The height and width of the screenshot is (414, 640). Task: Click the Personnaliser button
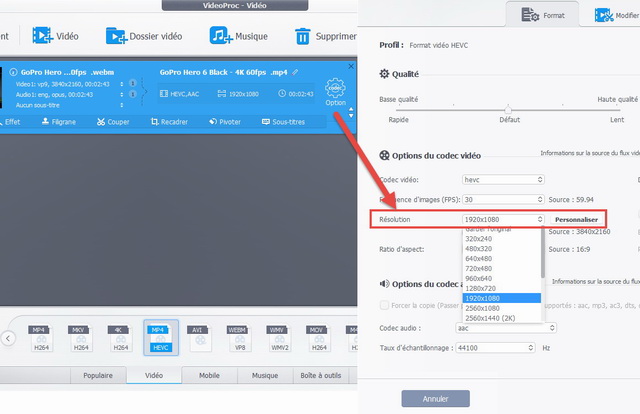point(576,220)
